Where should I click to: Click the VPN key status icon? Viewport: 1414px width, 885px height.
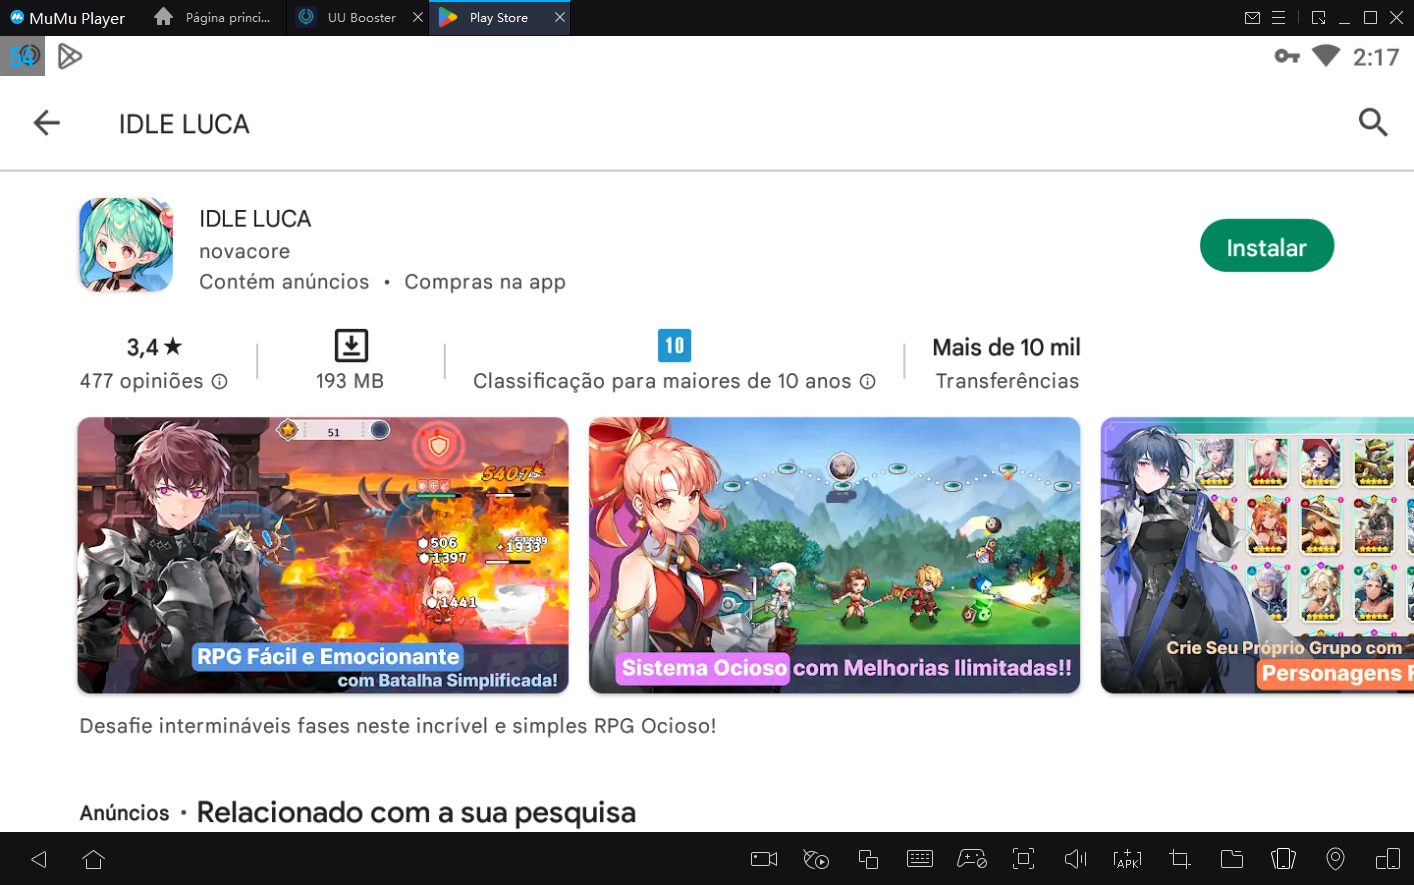click(x=1287, y=56)
